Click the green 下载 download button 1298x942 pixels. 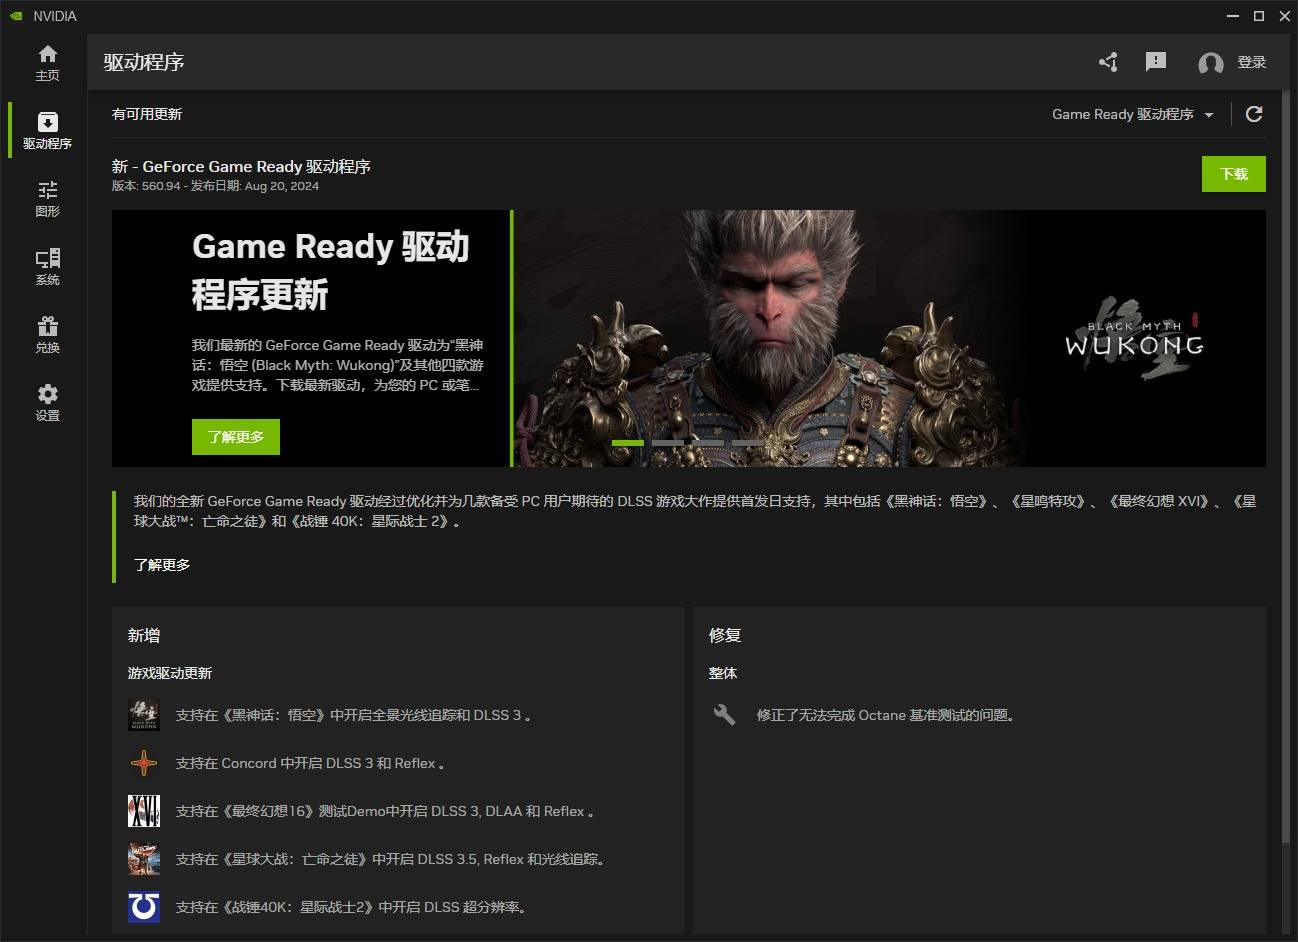tap(1233, 174)
